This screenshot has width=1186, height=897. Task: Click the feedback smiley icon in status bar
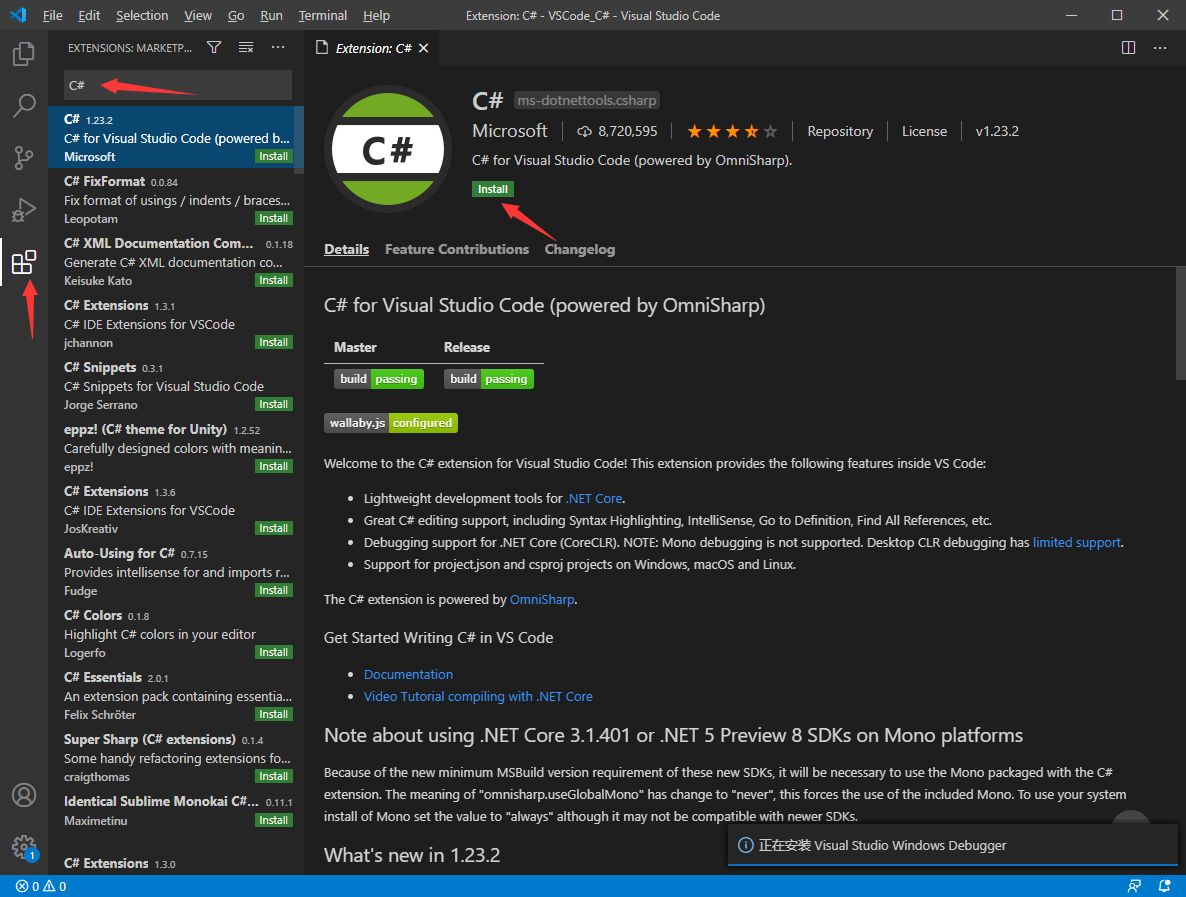[x=1133, y=886]
